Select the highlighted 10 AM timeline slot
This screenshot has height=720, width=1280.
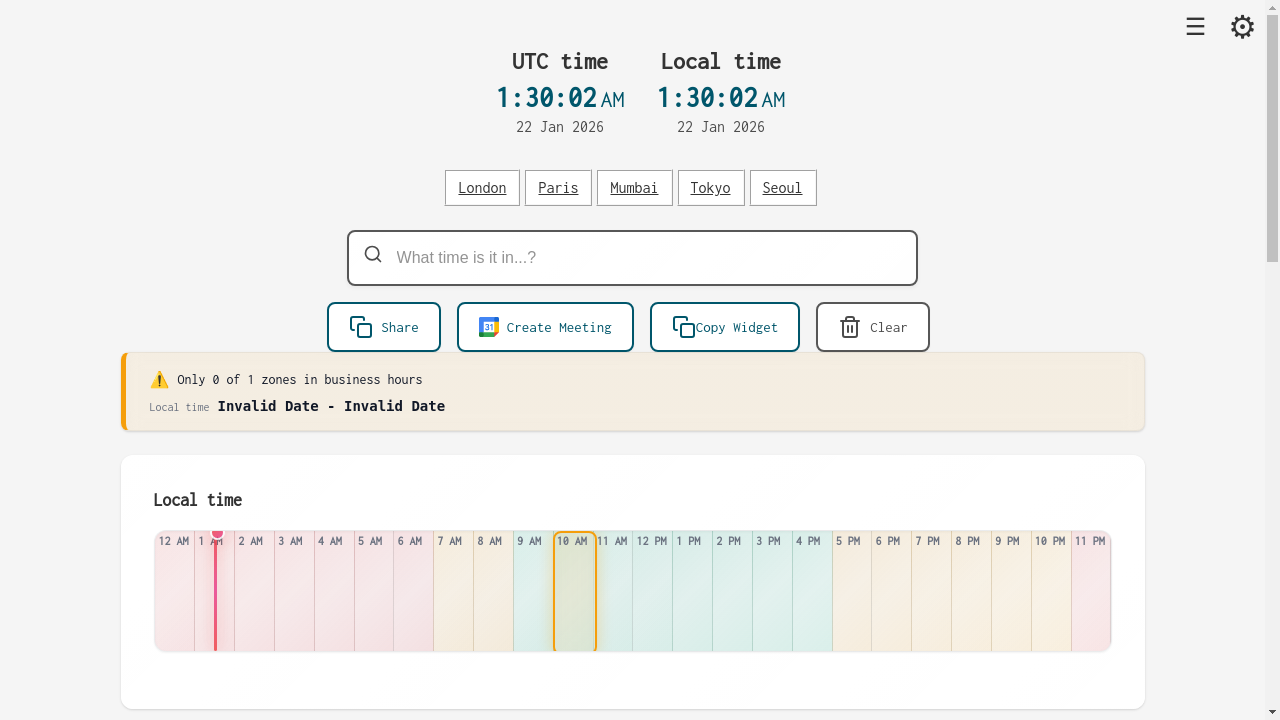(x=574, y=592)
